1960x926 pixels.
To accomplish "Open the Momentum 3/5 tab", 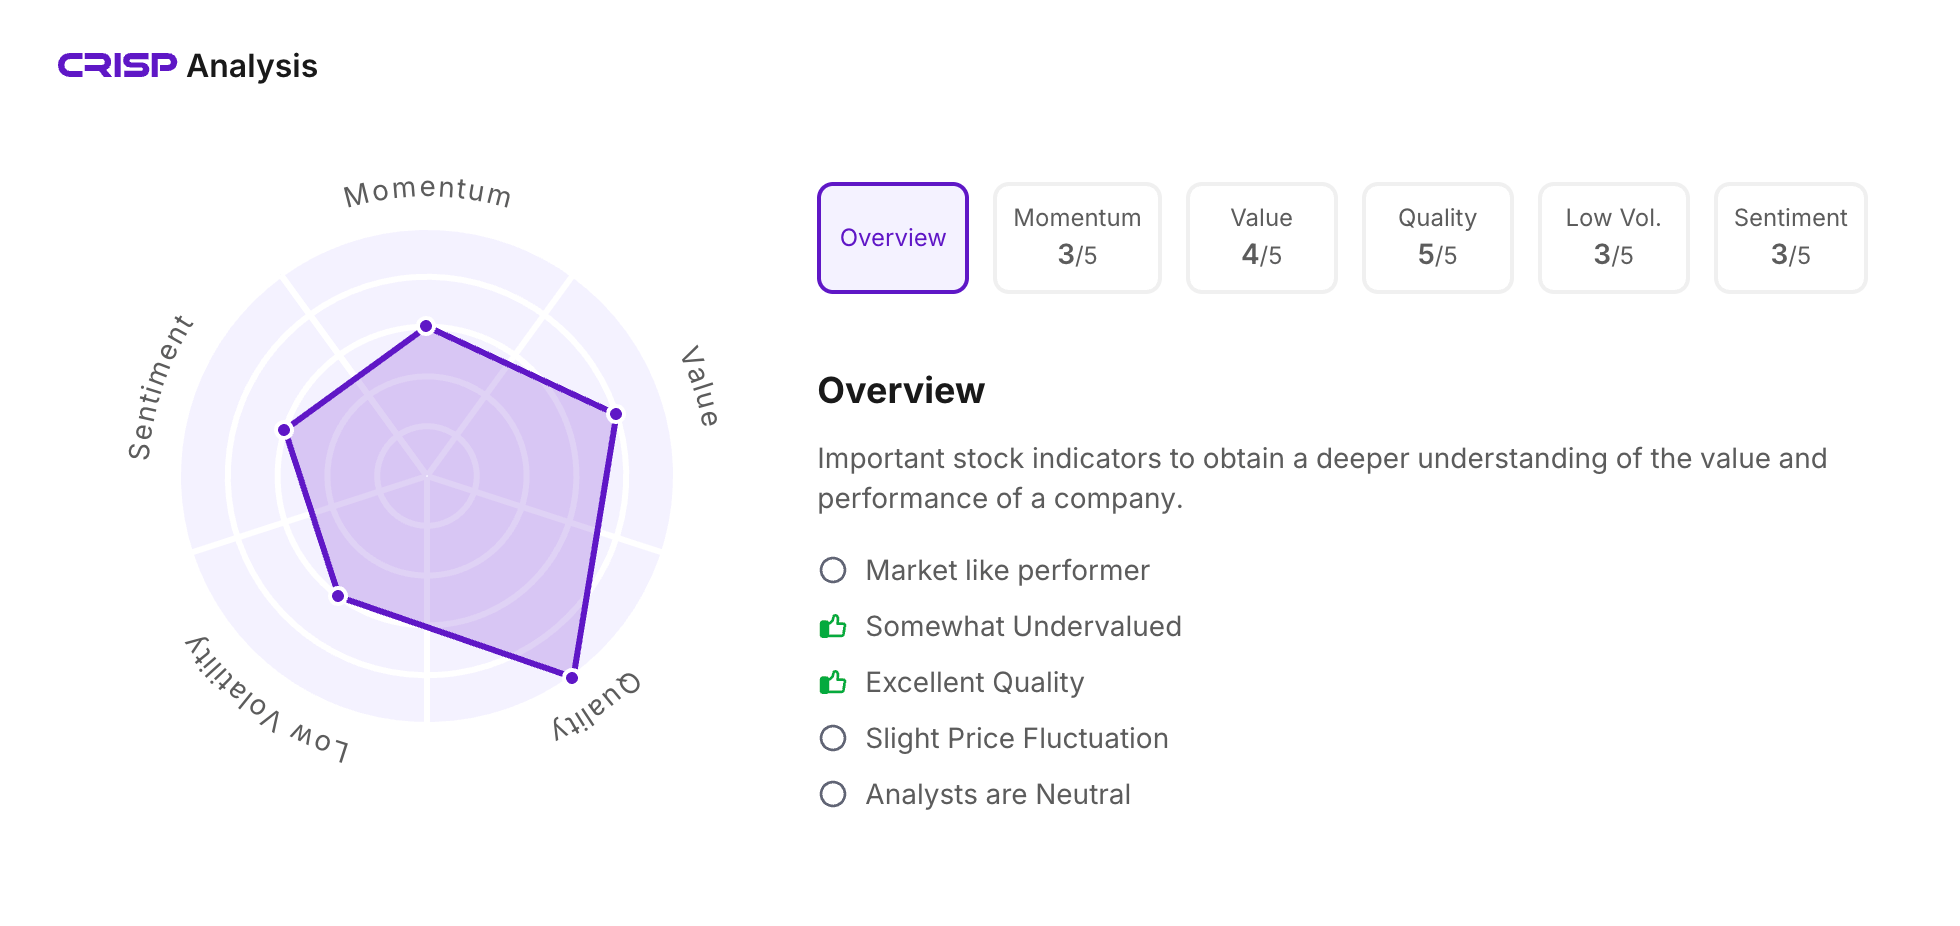I will pos(1077,238).
